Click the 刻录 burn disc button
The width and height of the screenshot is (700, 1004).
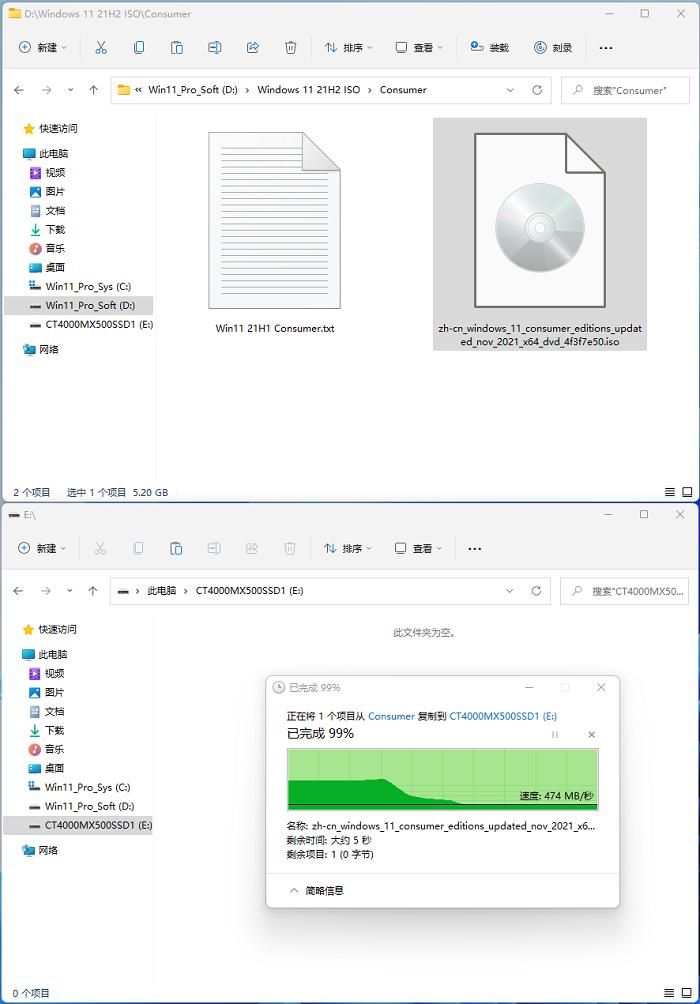point(553,47)
